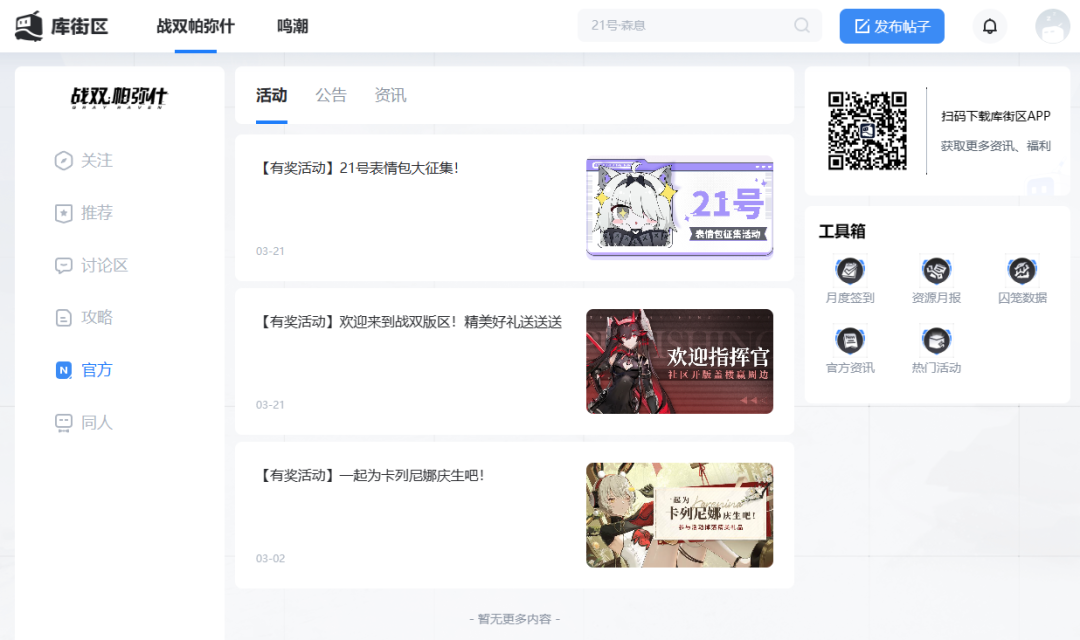The image size is (1080, 640).
Task: Click 扫码下载库街区APP text
Action: [x=996, y=116]
